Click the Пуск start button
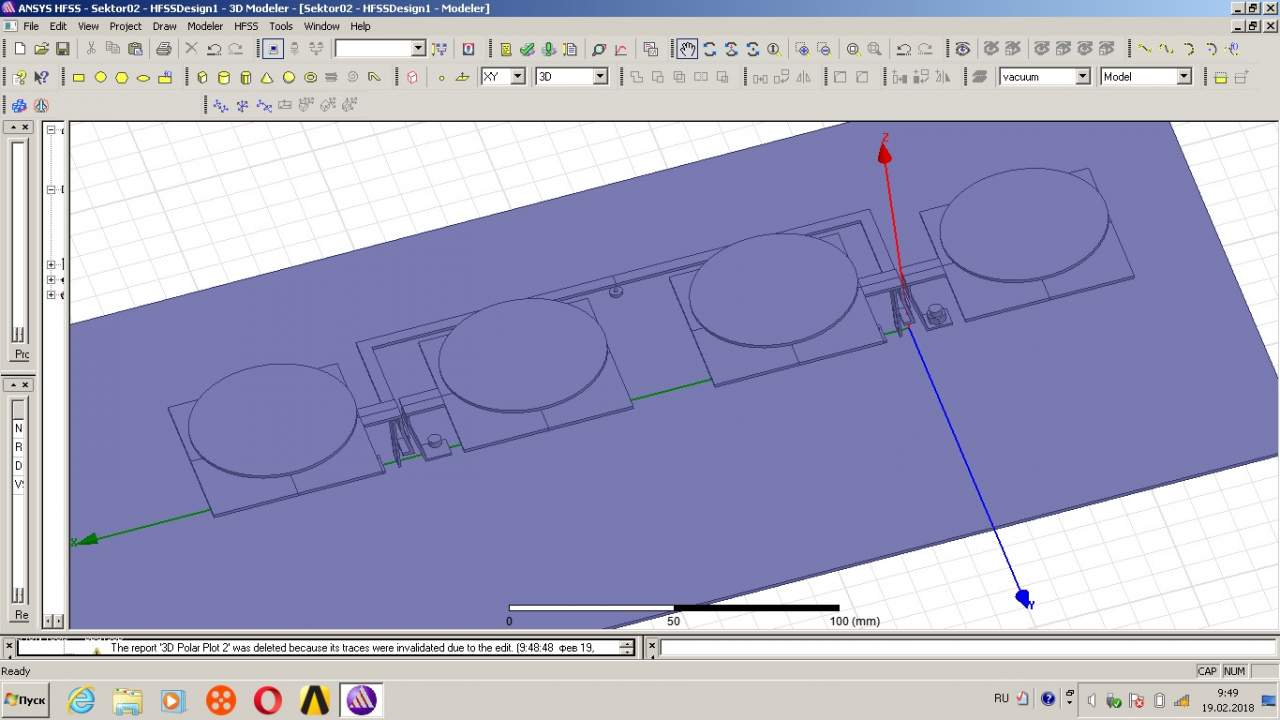 (x=26, y=700)
